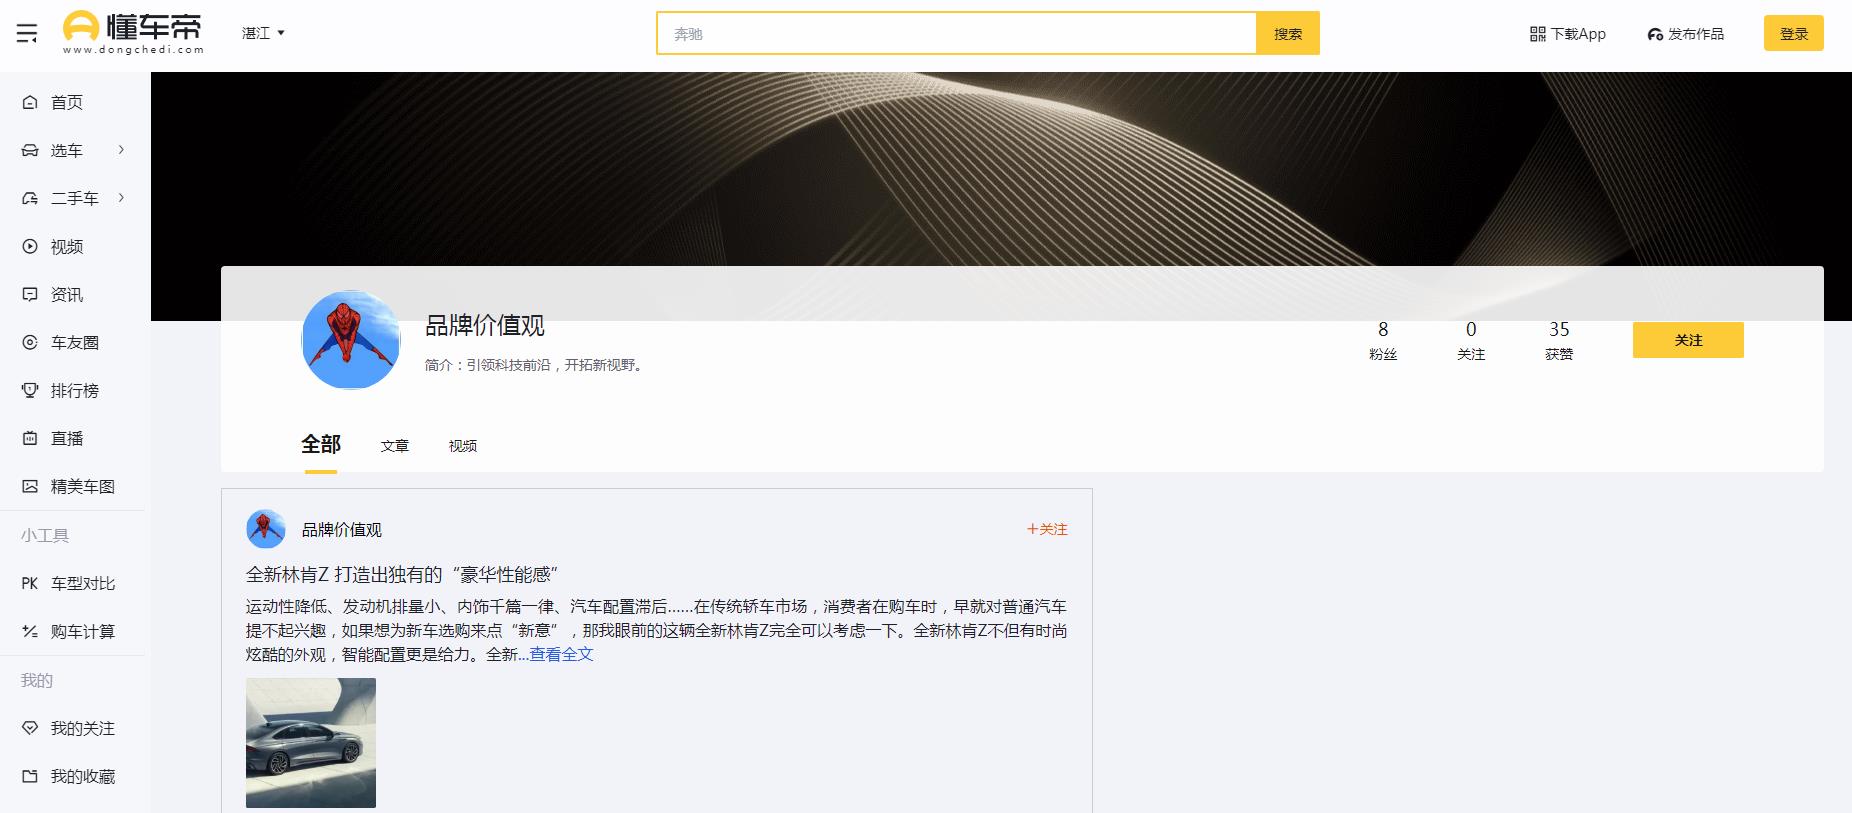Click 查看全文 to read full text
1852x813 pixels.
pos(561,654)
